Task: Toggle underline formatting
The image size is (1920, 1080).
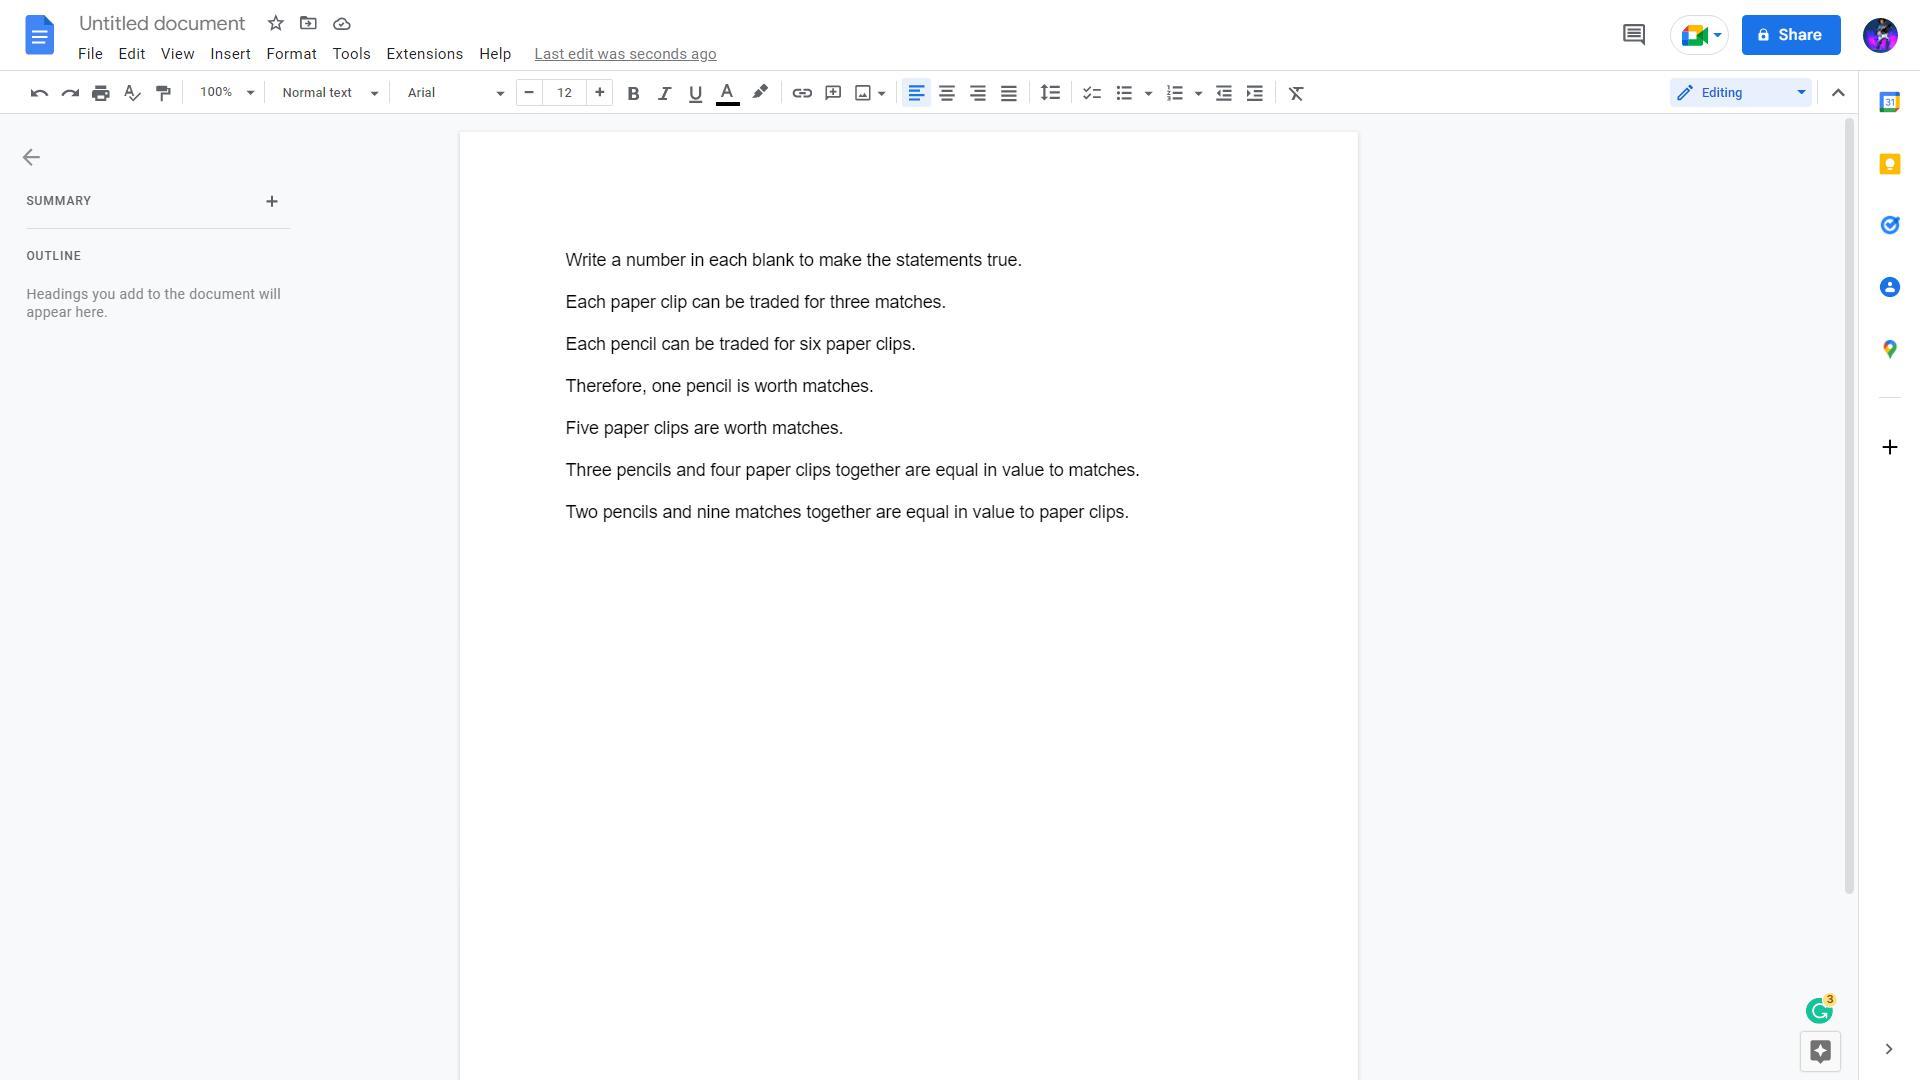Action: (695, 93)
